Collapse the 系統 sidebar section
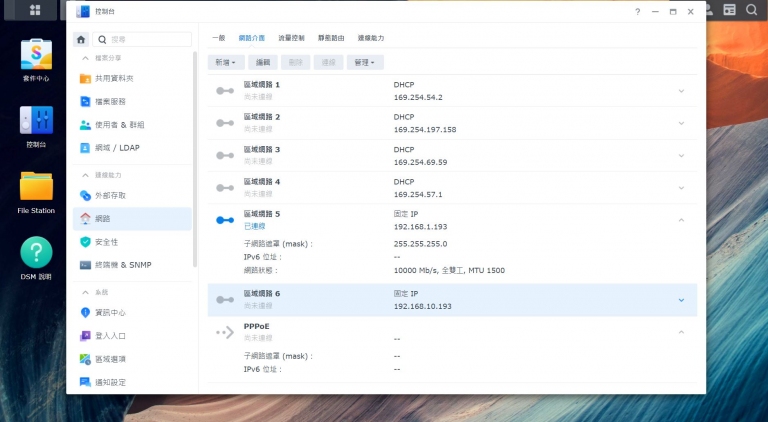This screenshot has height=422, width=768. (85, 292)
